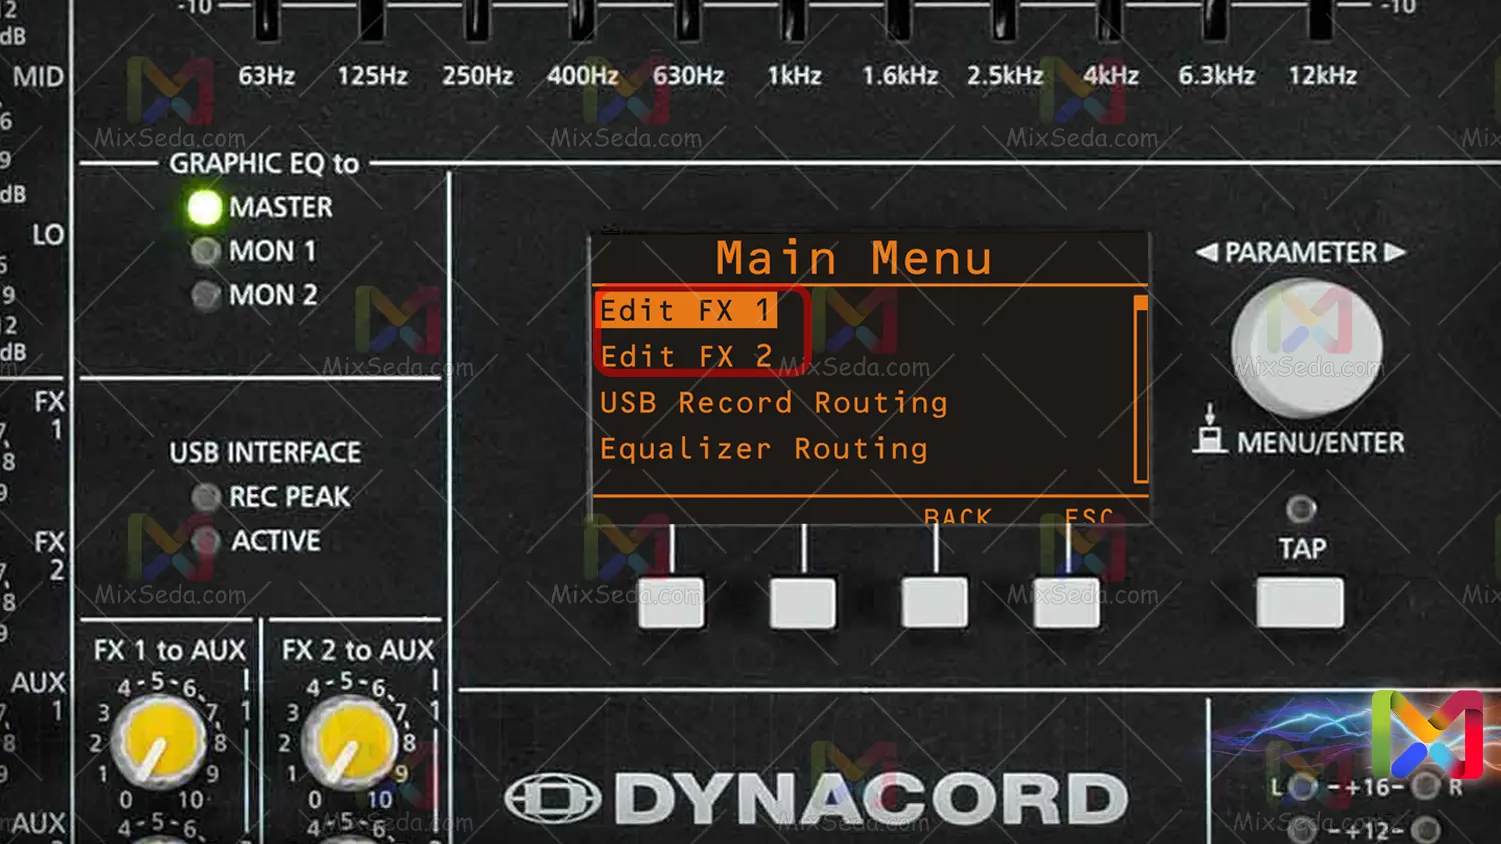Click the MENU/ENTER push icon

(1210, 430)
